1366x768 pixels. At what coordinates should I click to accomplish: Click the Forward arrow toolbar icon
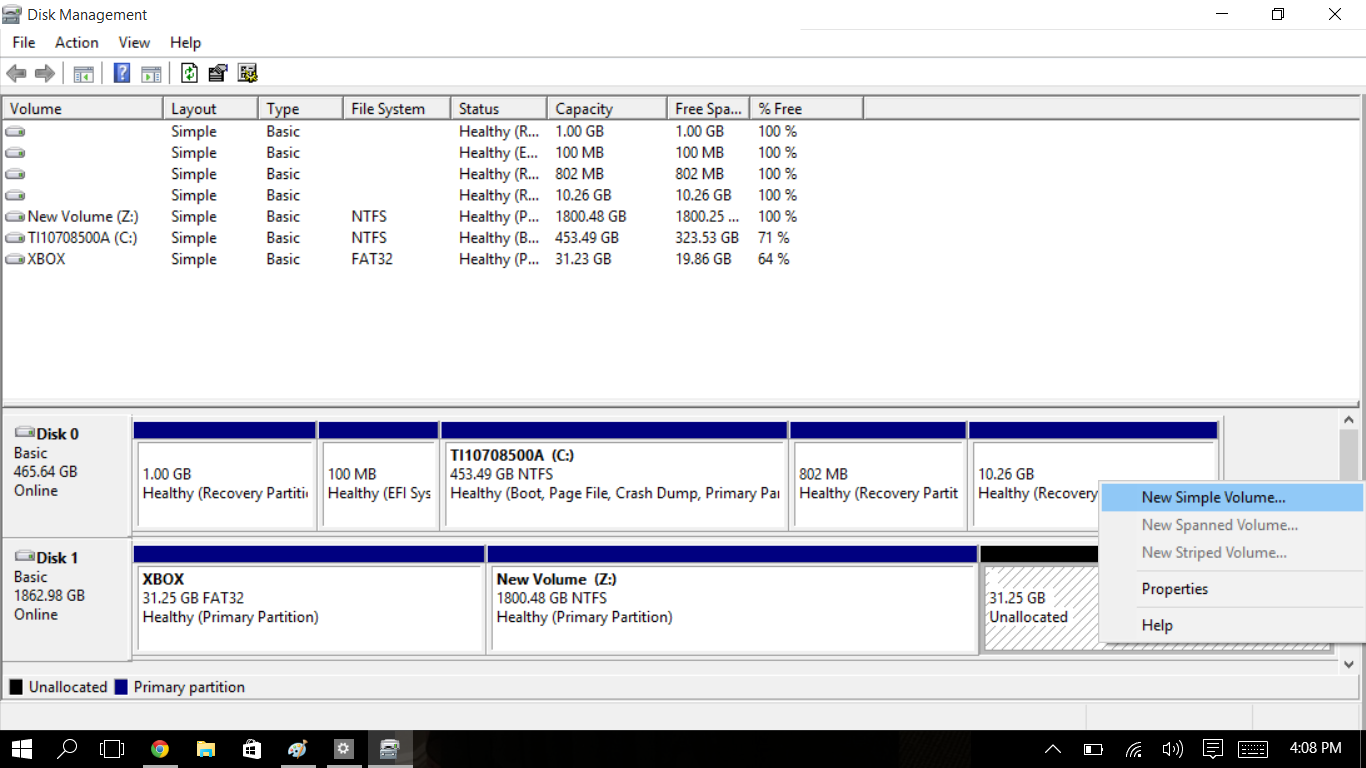pyautogui.click(x=44, y=73)
